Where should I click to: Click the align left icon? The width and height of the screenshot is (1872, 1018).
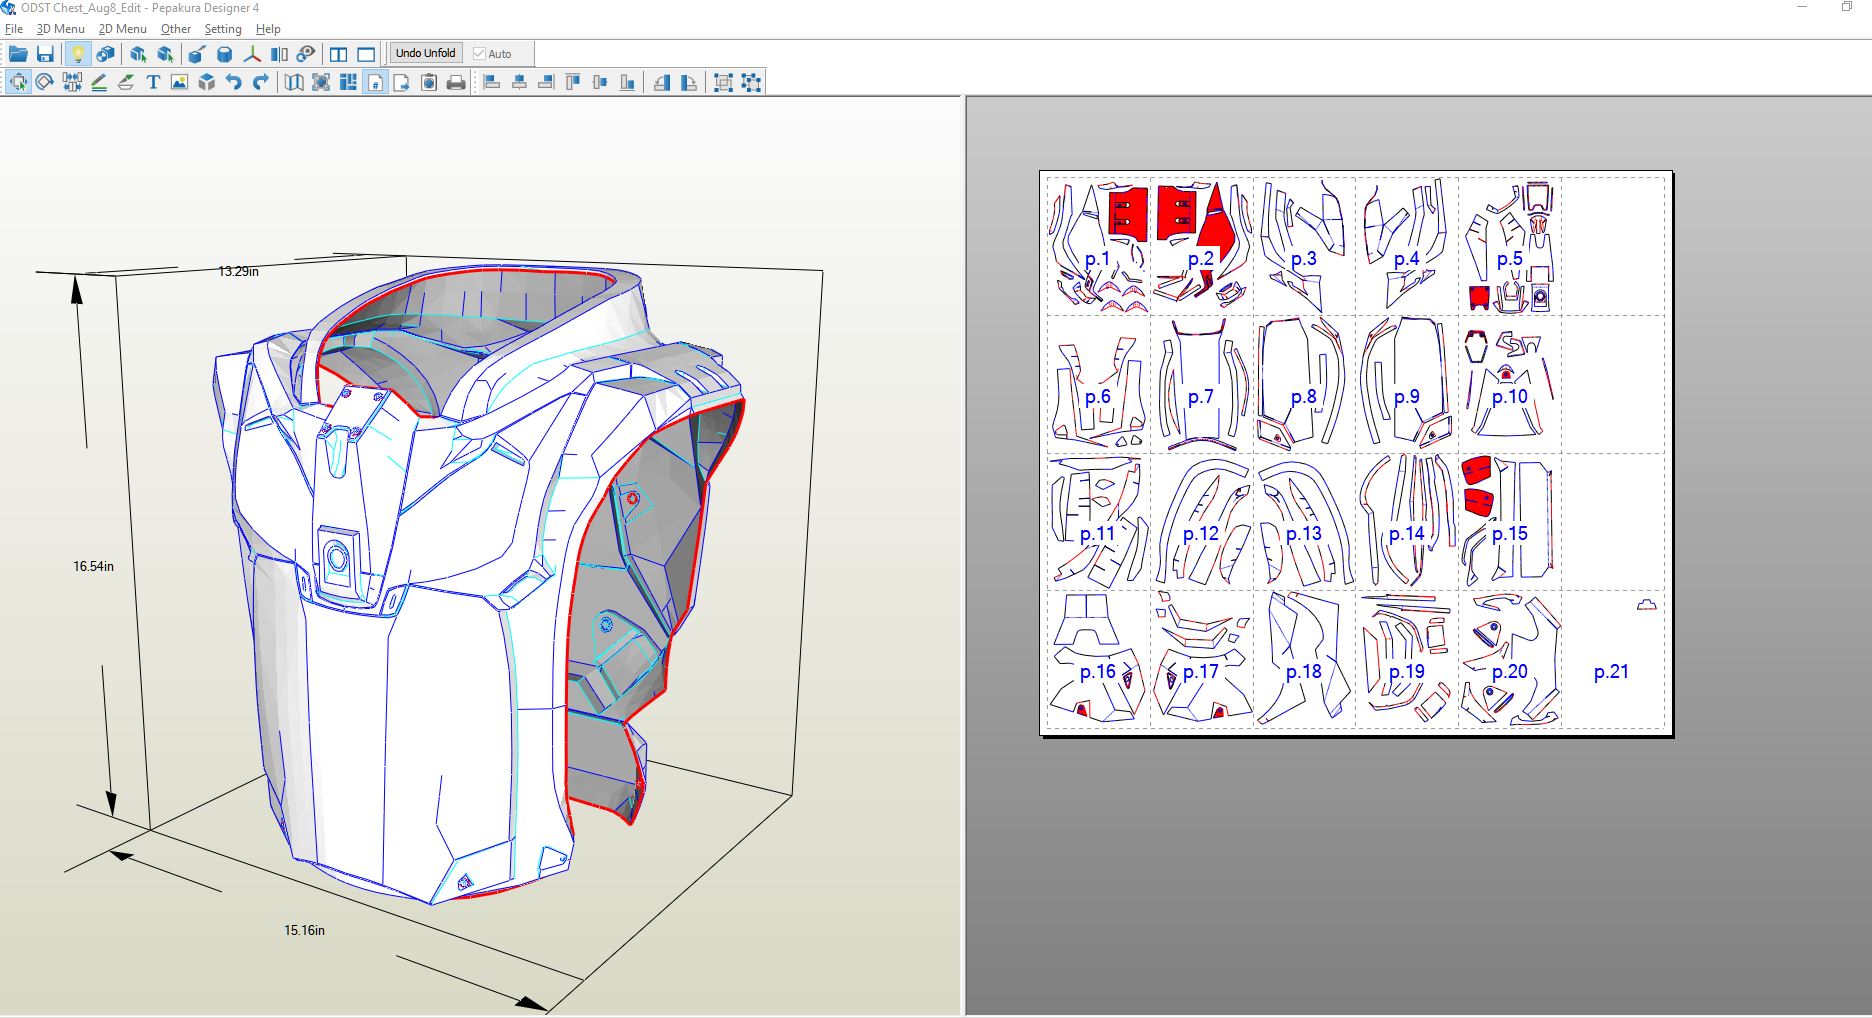(x=492, y=82)
